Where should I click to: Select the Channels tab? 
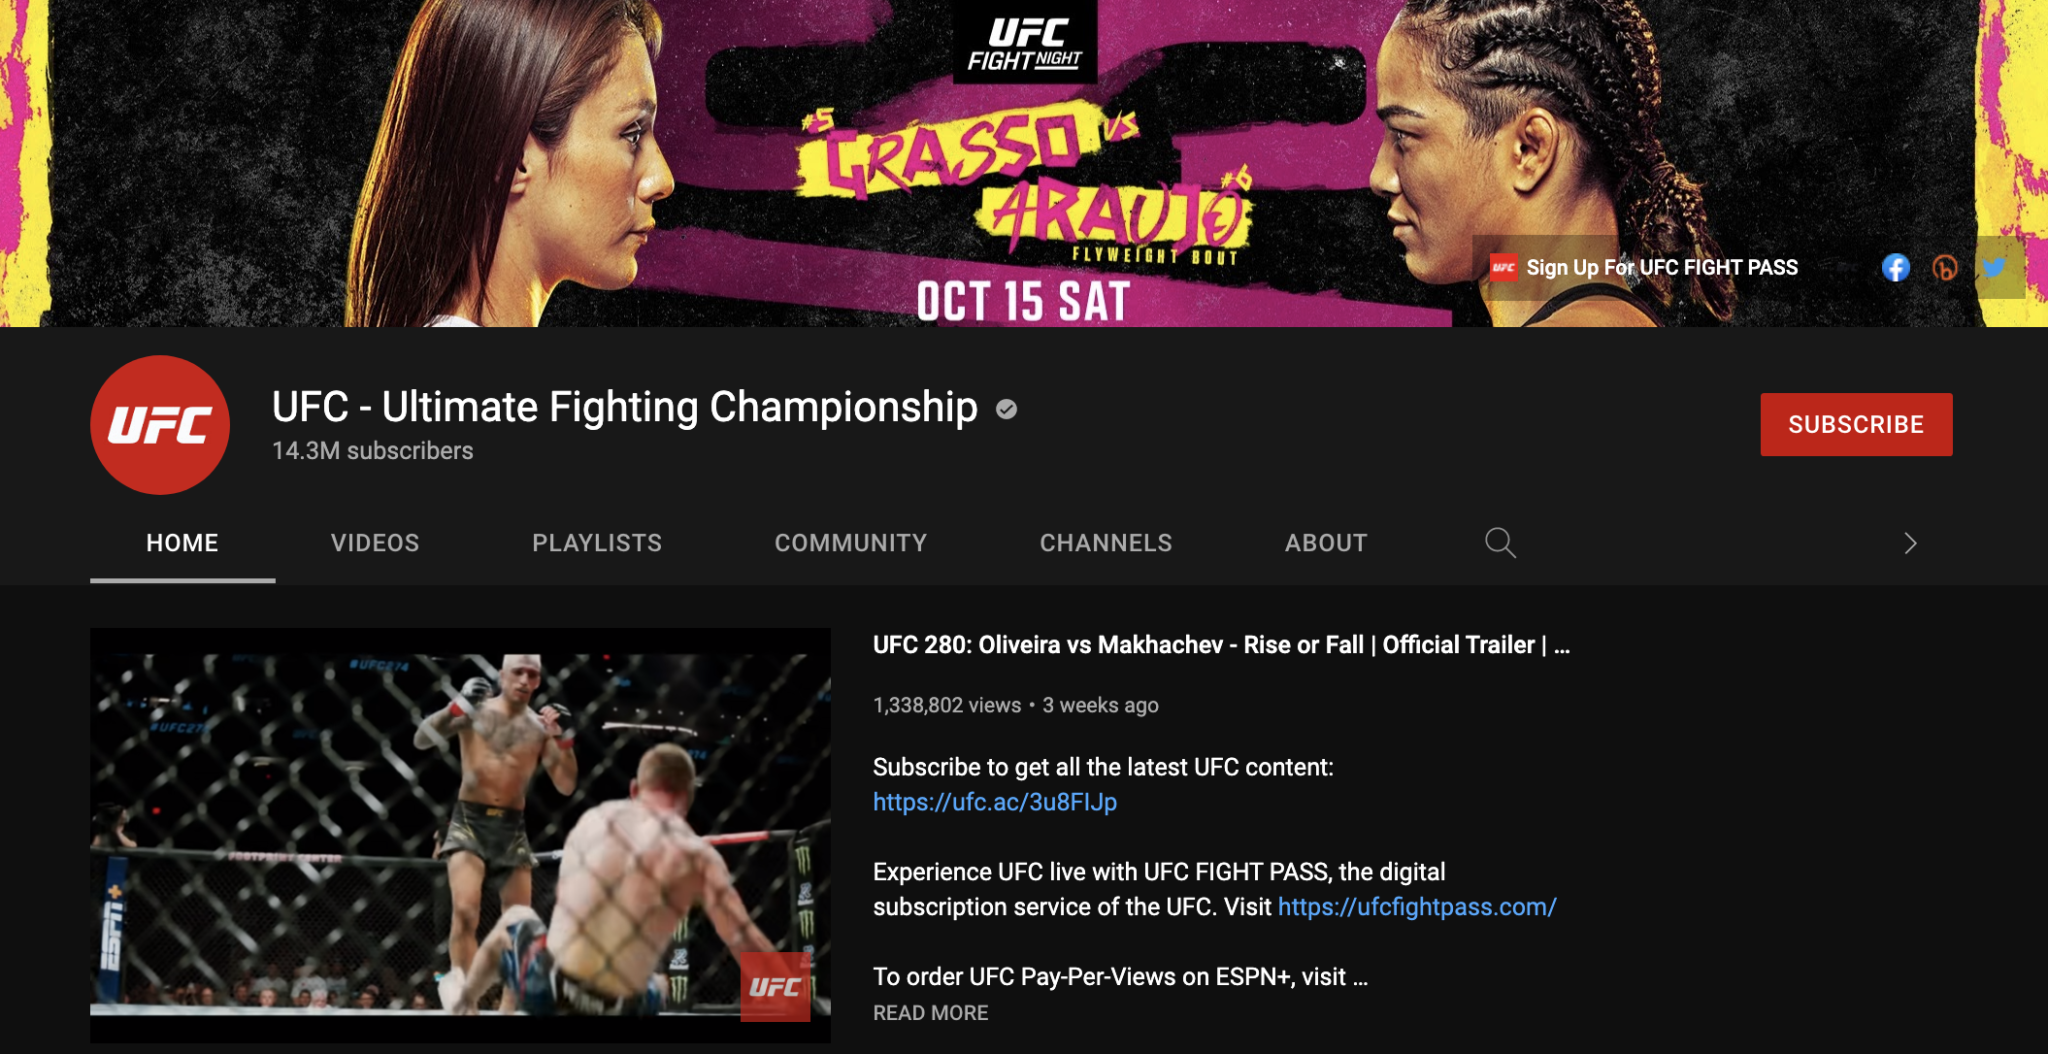[1106, 543]
